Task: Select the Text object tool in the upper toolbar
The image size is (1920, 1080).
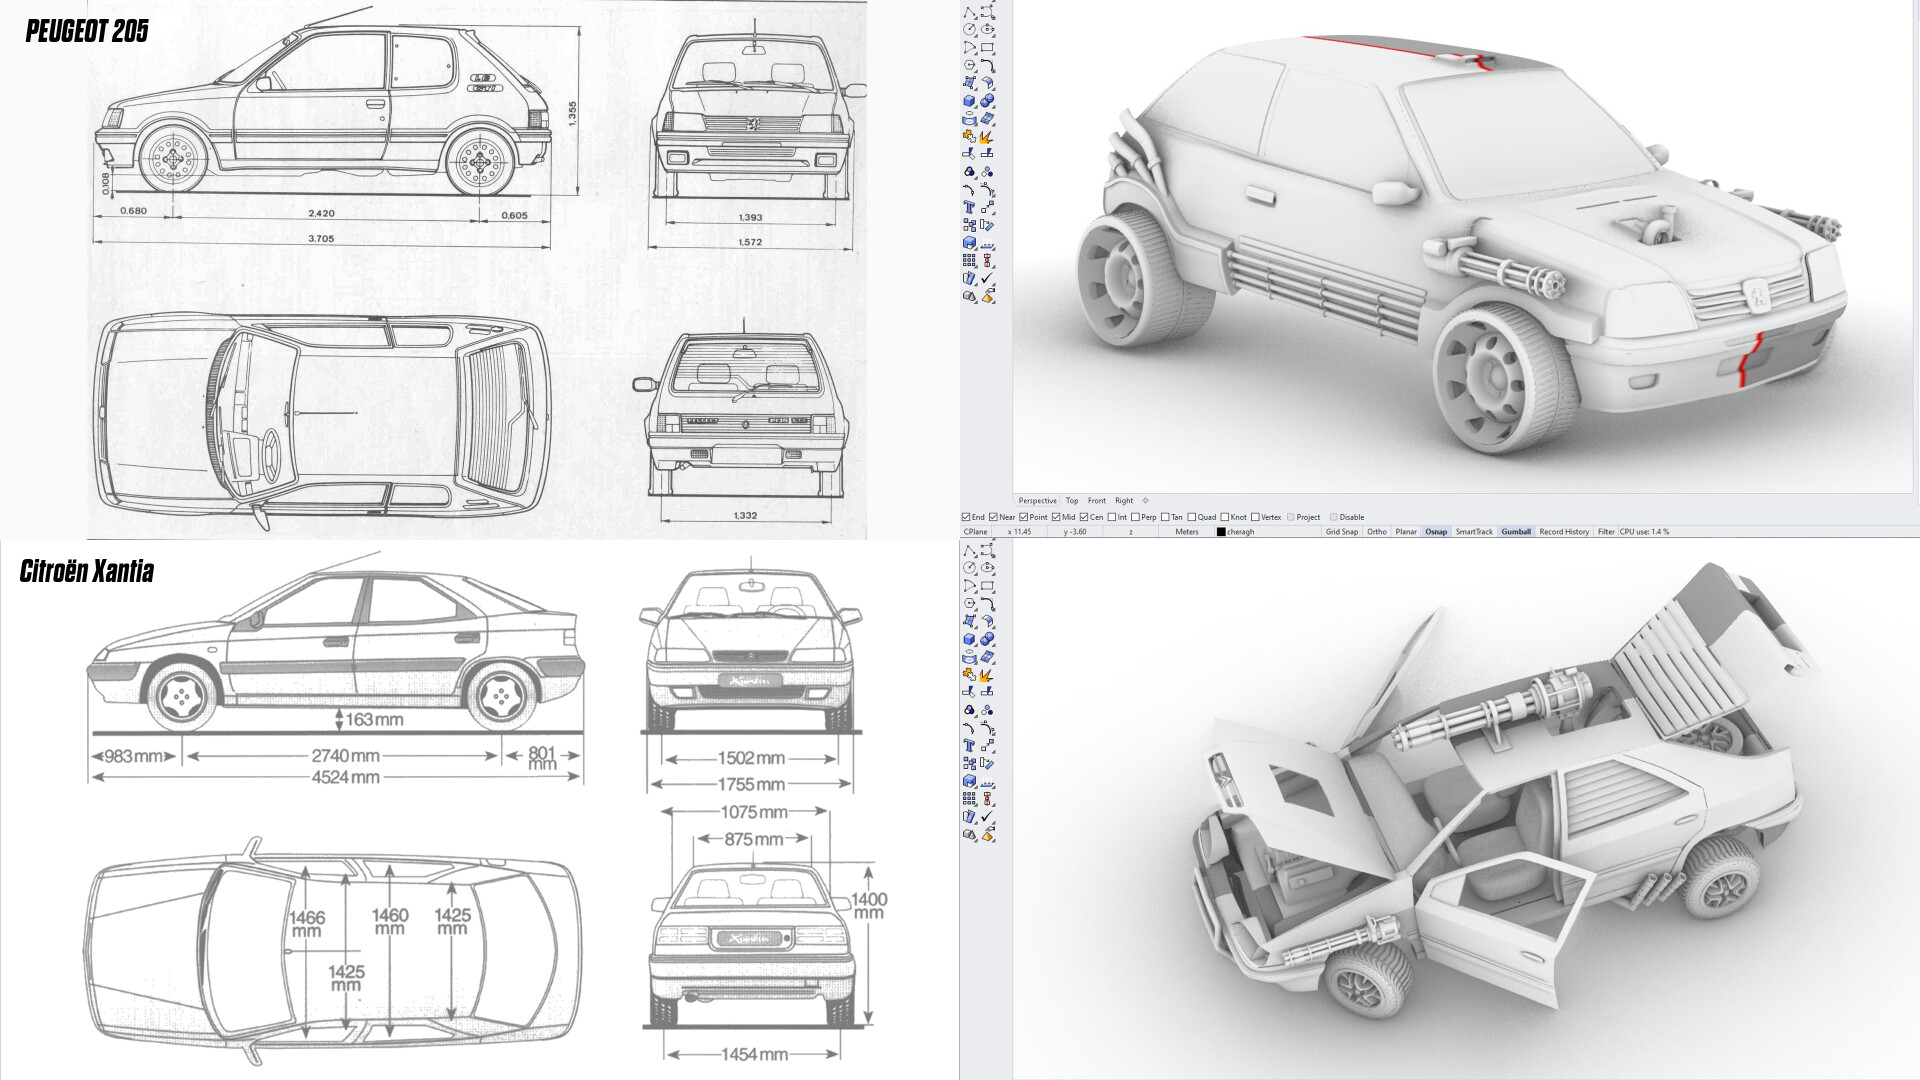Action: click(x=970, y=207)
